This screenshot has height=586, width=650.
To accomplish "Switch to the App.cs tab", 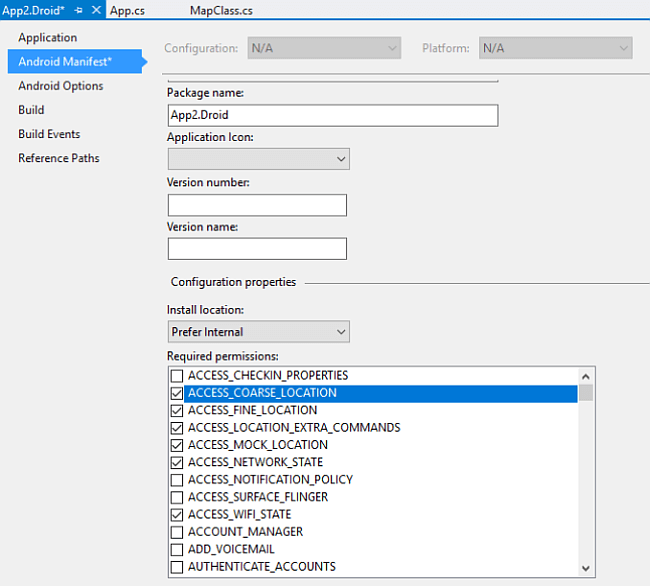I will (127, 10).
